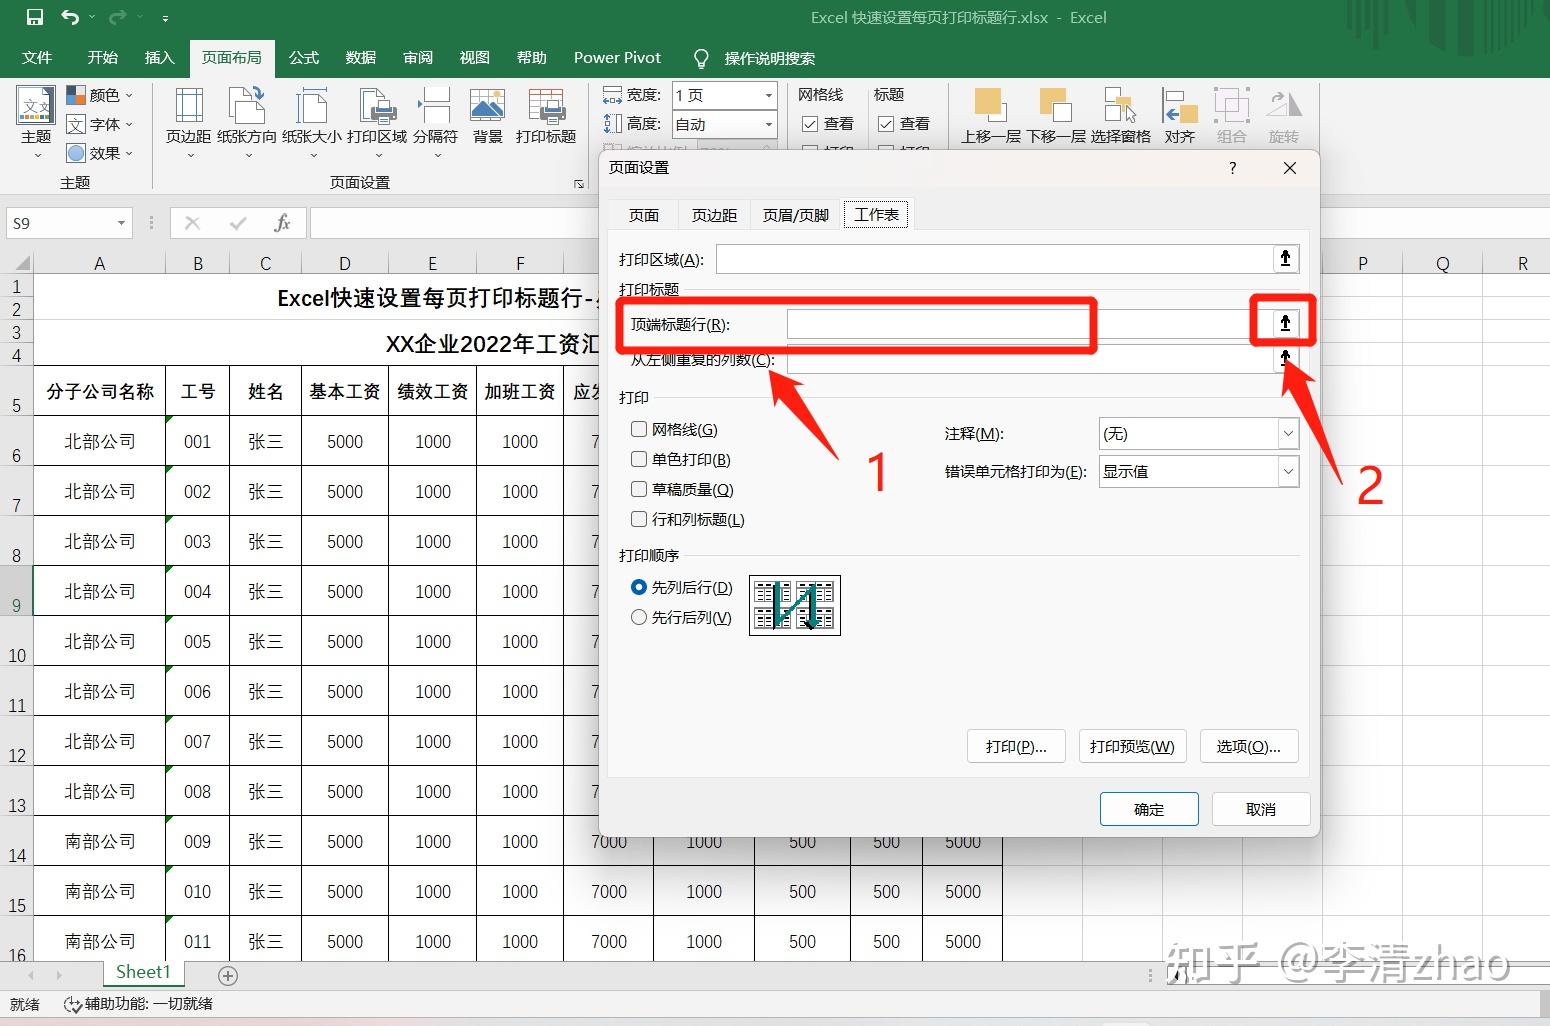Enable the 行和列标题(L) checkbox
The width and height of the screenshot is (1550, 1026).
[639, 519]
